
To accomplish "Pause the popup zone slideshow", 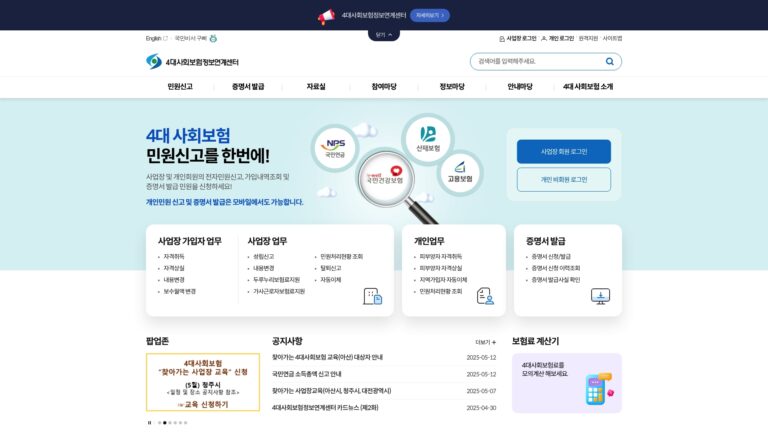I will [x=149, y=423].
